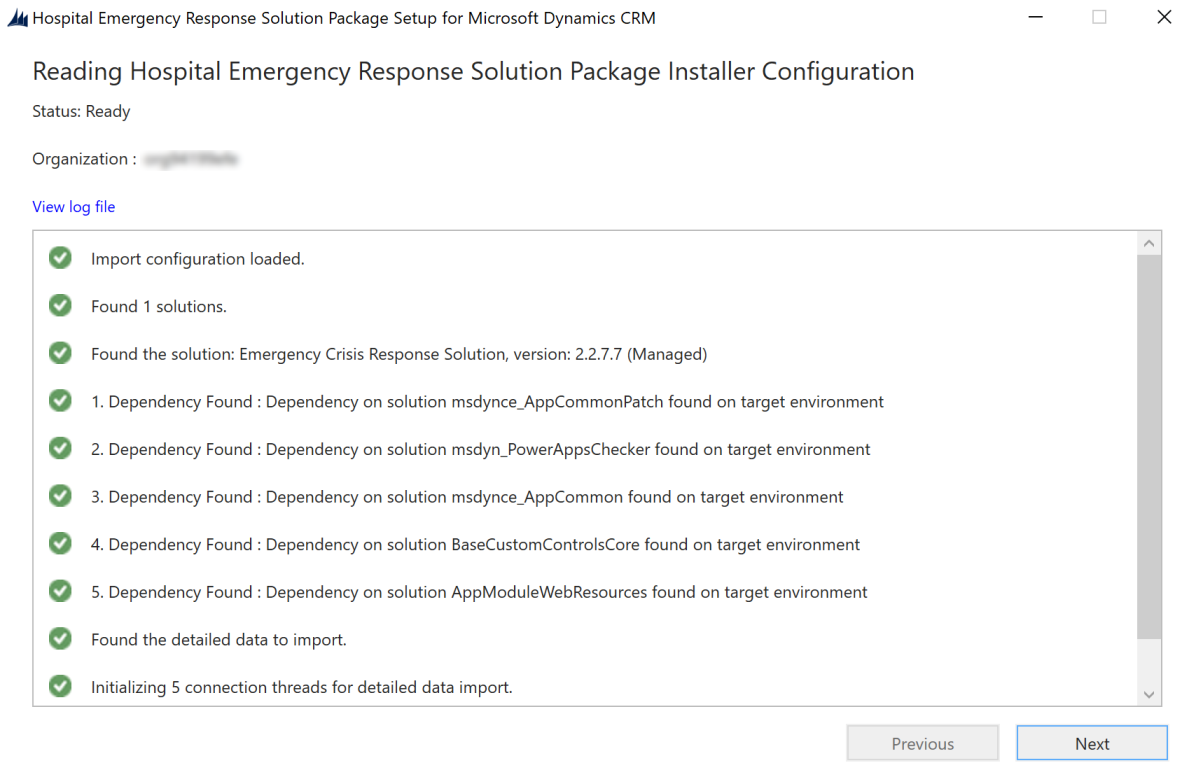Image resolution: width=1182 pixels, height=770 pixels.
Task: Click green check beside Found 1 solutions
Action: (x=61, y=306)
